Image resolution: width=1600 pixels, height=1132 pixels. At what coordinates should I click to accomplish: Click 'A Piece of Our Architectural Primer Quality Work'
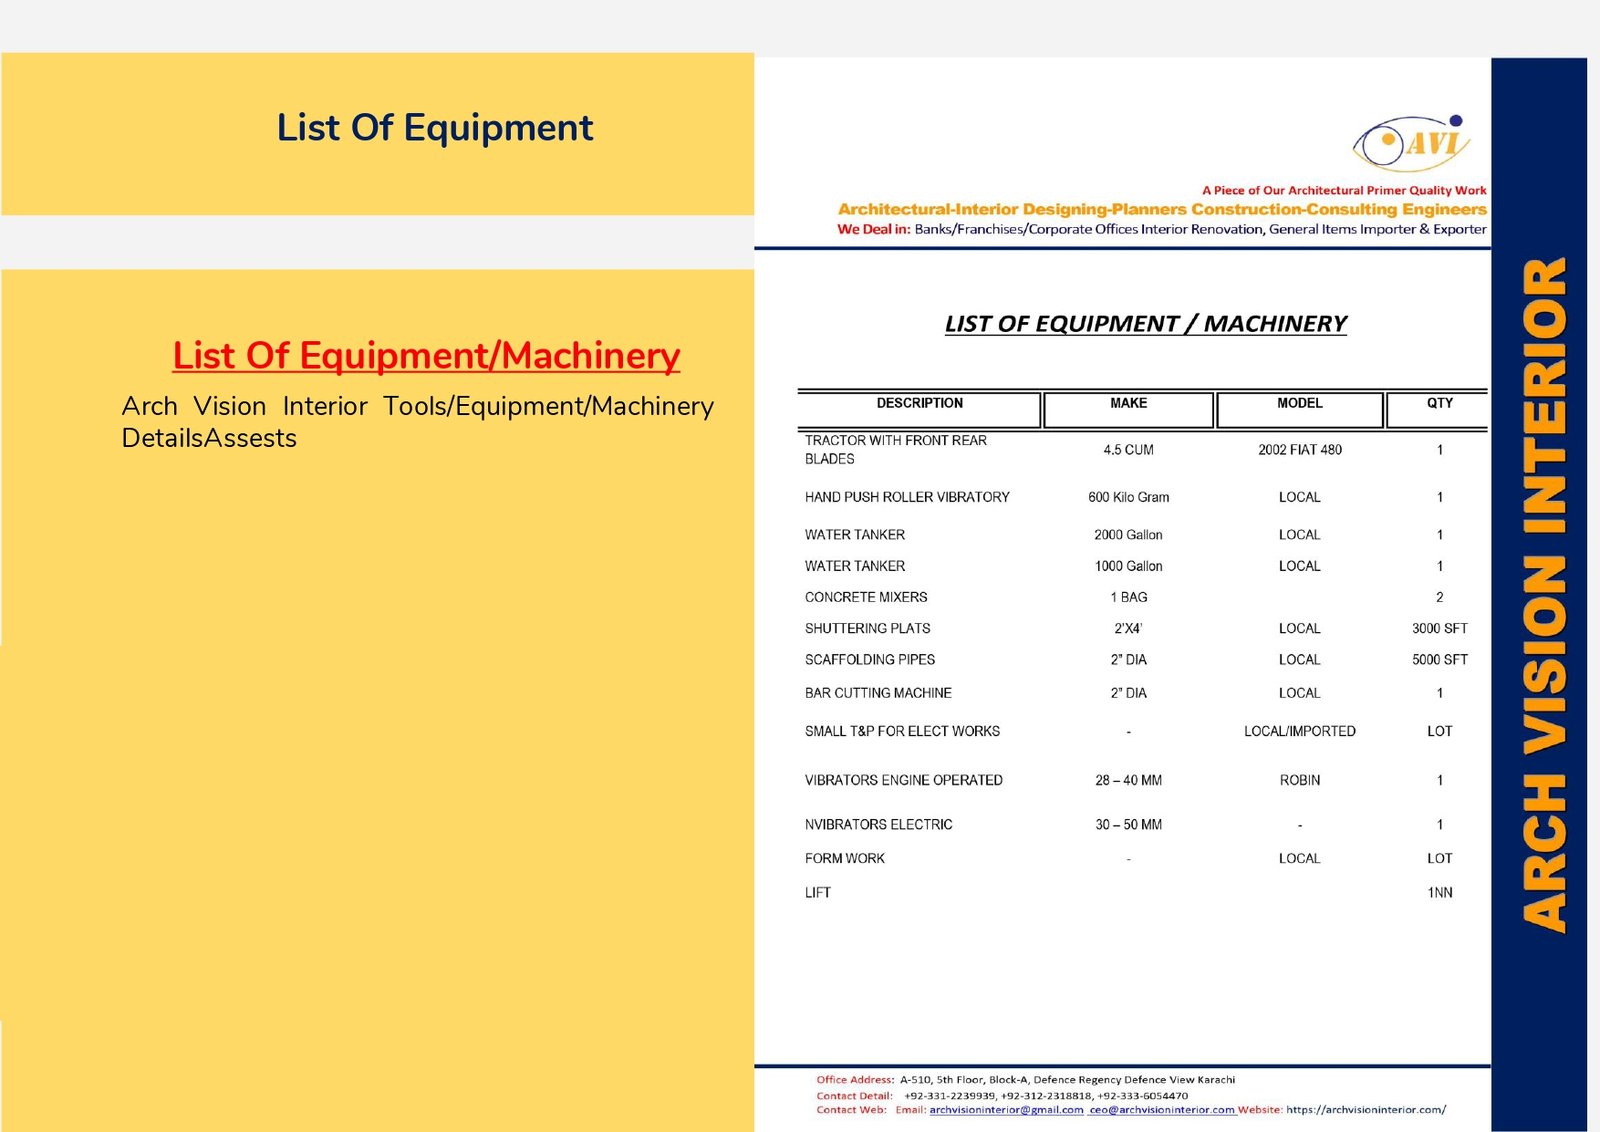point(1344,190)
